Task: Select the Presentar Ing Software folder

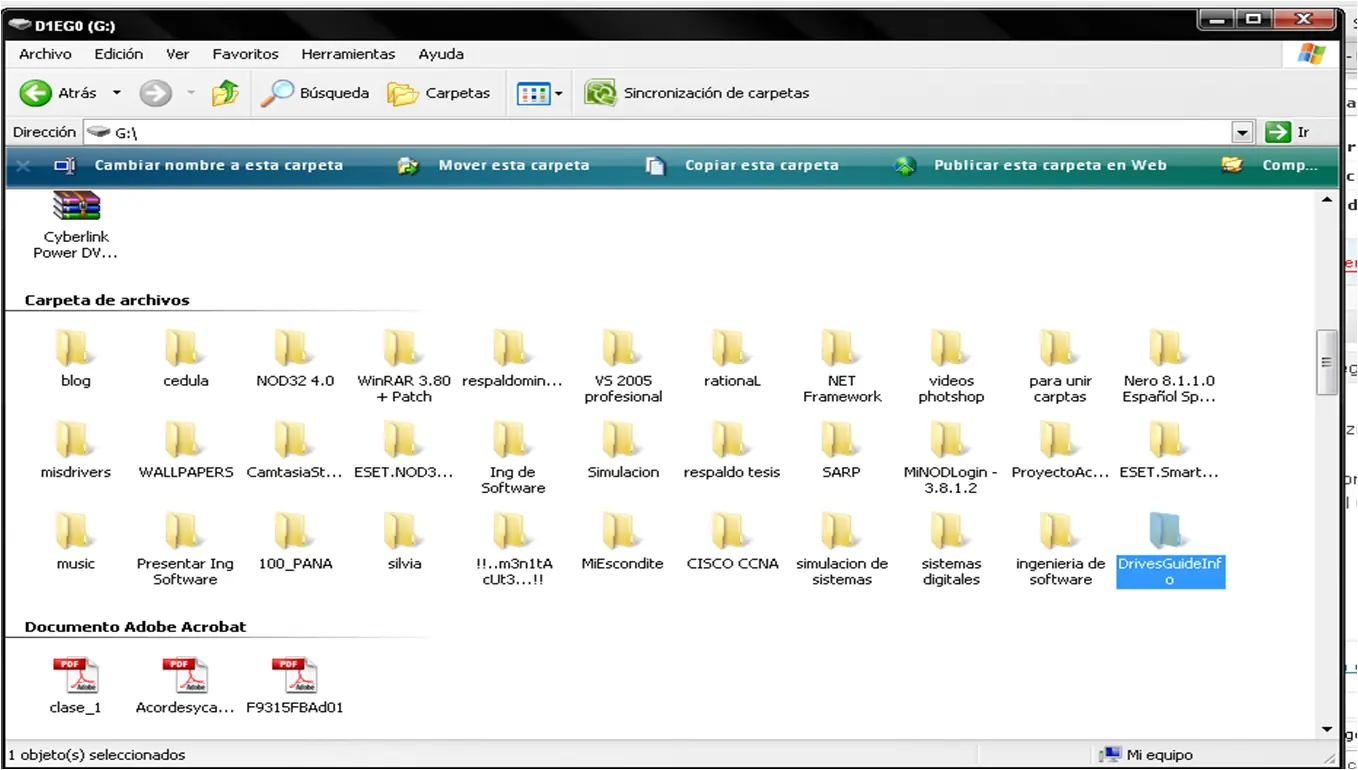Action: point(185,548)
